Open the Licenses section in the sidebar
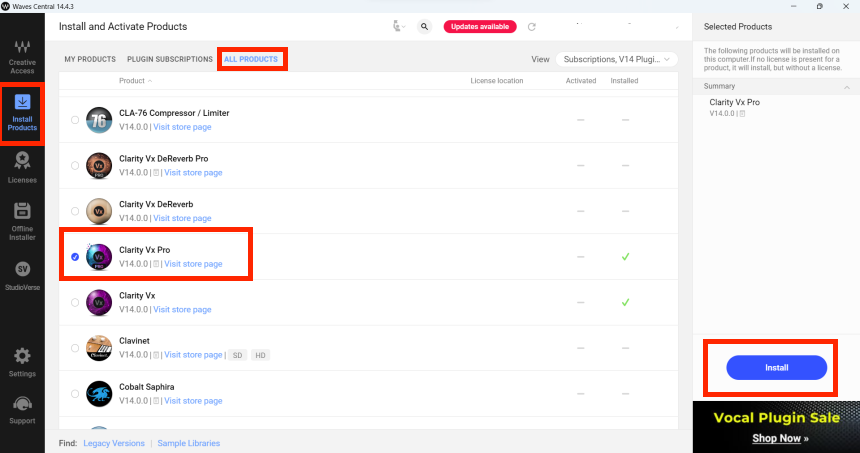860x453 pixels. [x=22, y=167]
